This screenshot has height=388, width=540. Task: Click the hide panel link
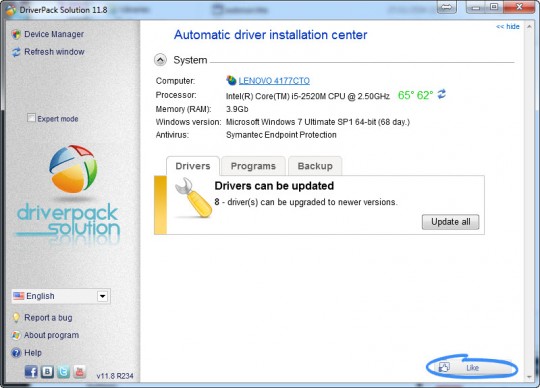click(x=508, y=27)
